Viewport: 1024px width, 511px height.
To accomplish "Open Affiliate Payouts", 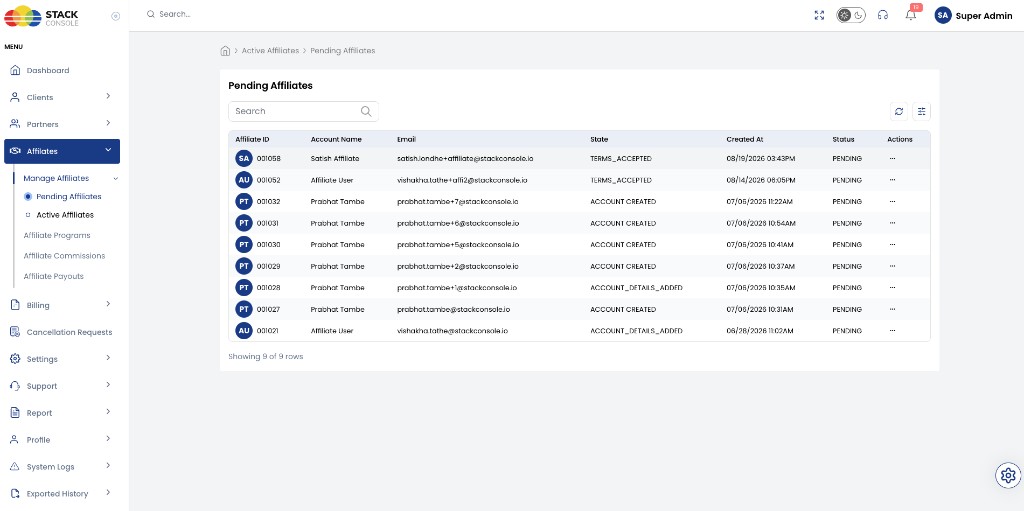I will (54, 276).
